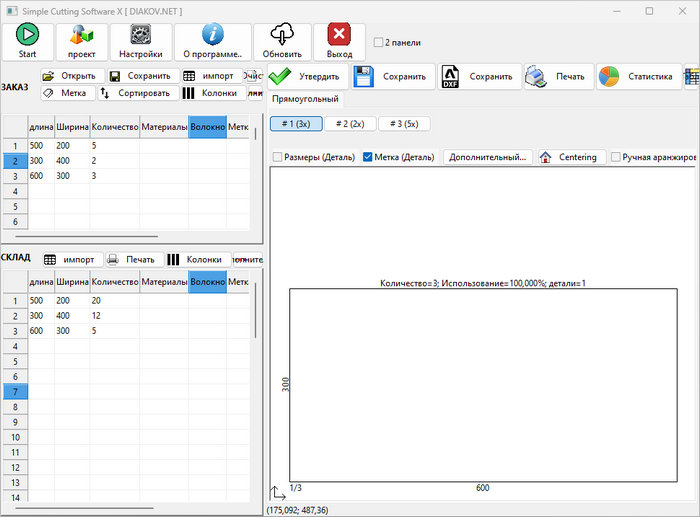Select row 2 header in ЗАКАЗ table
The height and width of the screenshot is (517, 700).
(15, 161)
